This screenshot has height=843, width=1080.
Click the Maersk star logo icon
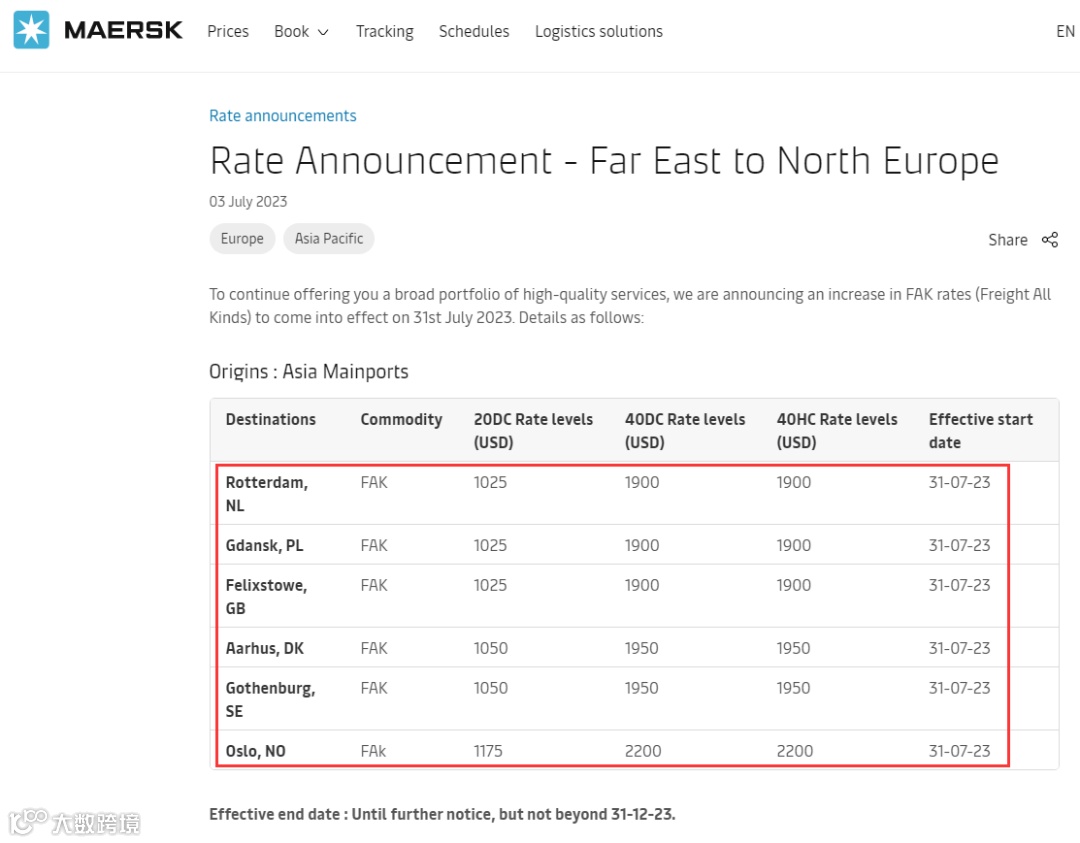point(31,30)
